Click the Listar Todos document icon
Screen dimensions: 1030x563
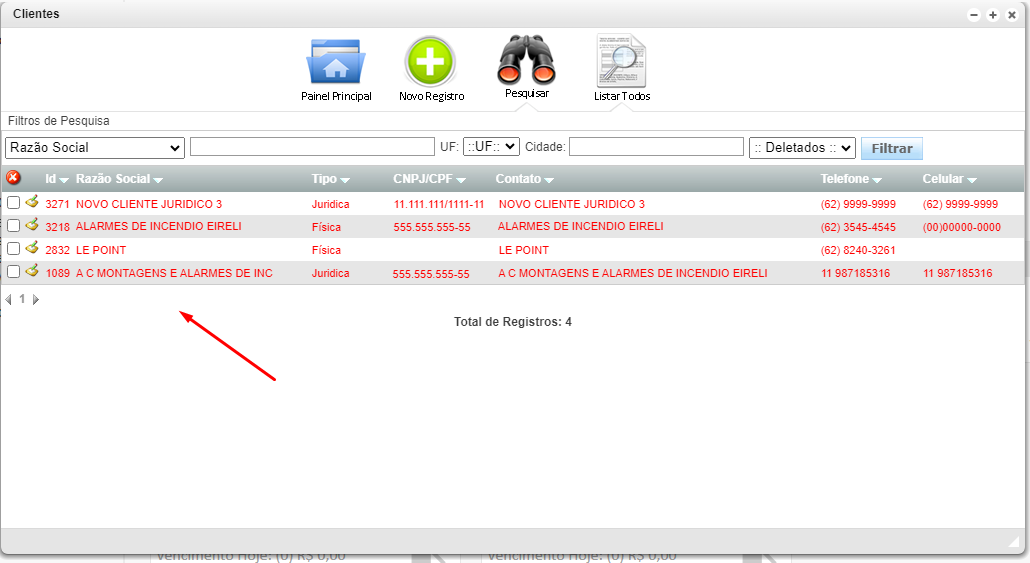point(621,62)
